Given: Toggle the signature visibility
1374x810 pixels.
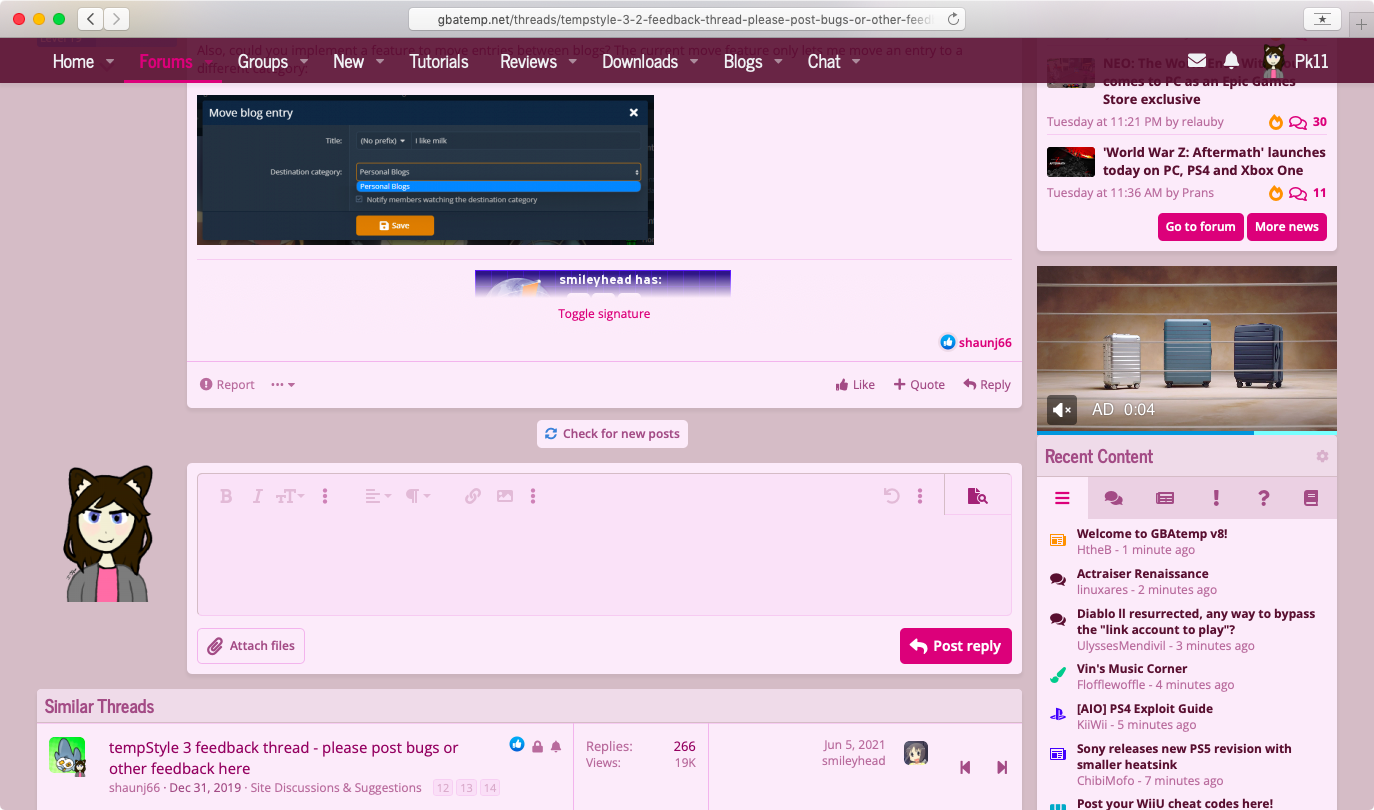Looking at the screenshot, I should tap(604, 314).
